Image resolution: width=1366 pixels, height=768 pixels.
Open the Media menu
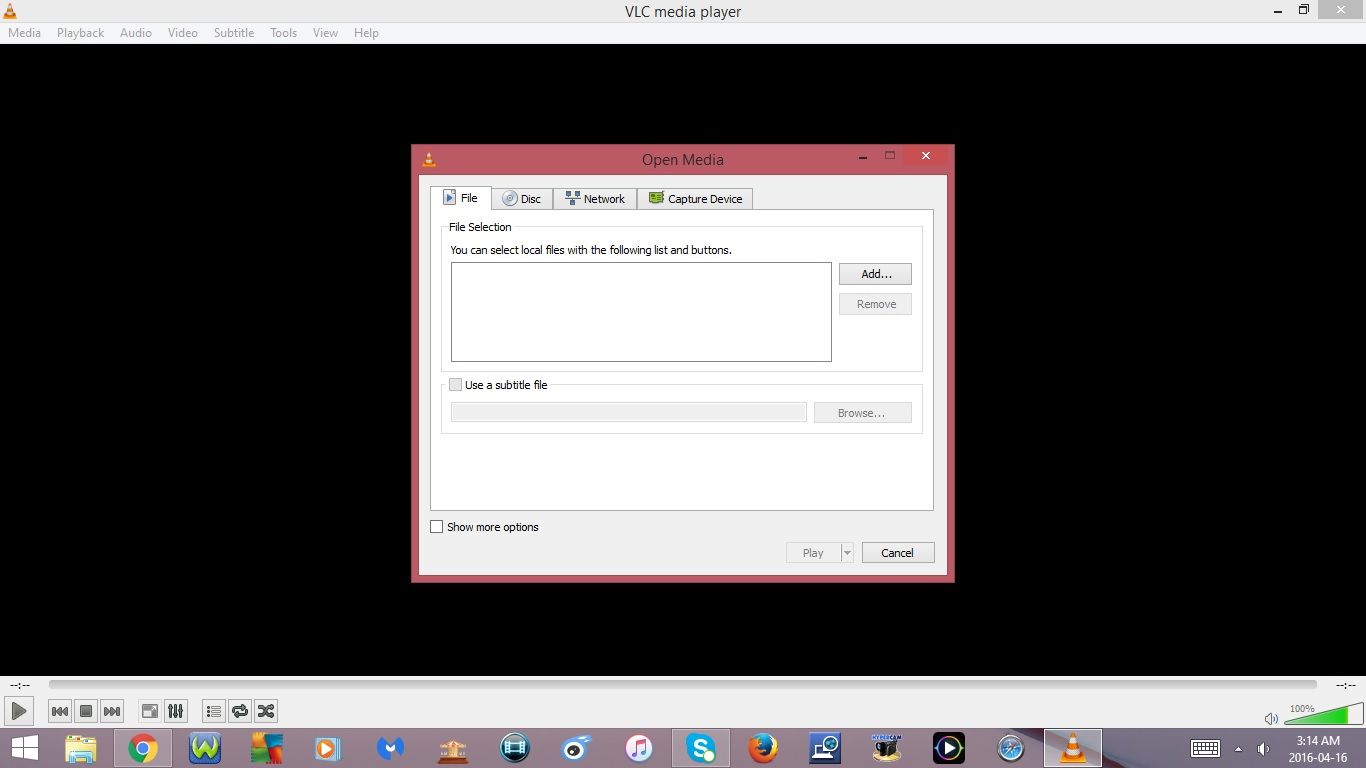click(x=24, y=32)
